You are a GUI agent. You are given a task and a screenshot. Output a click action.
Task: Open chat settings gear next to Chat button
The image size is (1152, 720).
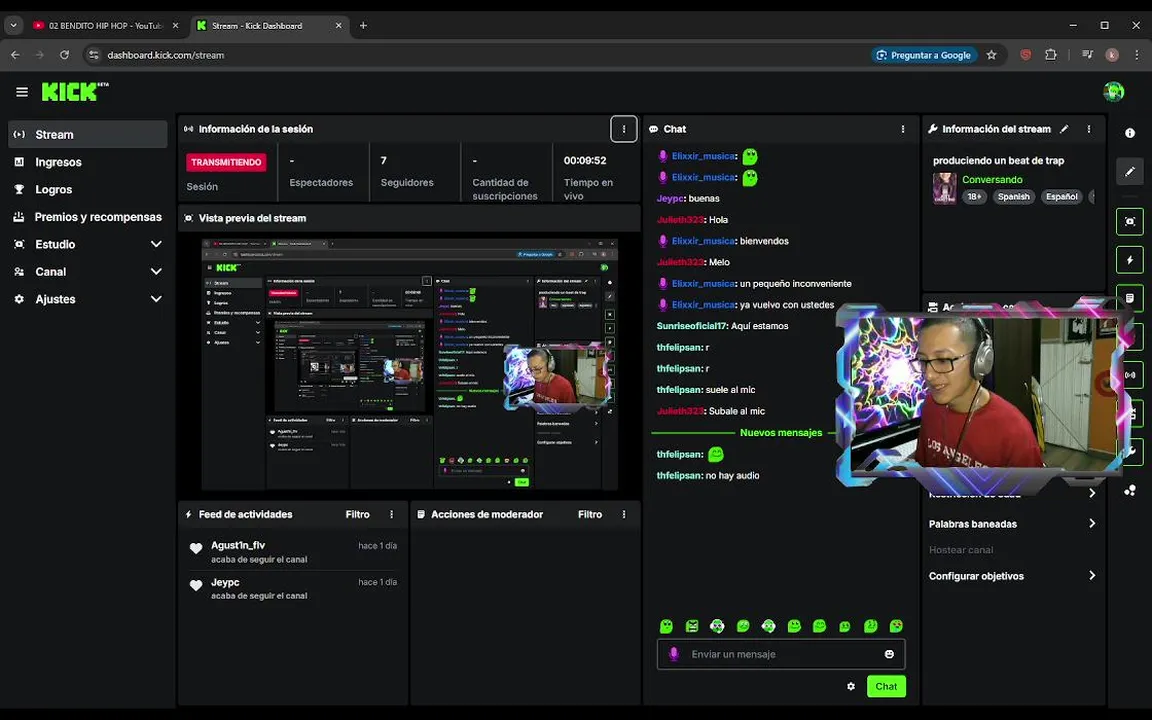pos(851,686)
